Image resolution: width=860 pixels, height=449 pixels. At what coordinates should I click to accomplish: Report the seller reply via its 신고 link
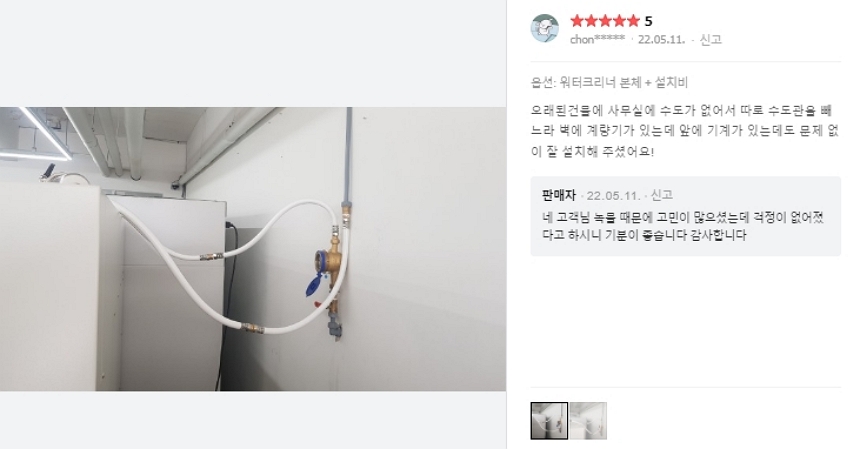click(x=661, y=195)
